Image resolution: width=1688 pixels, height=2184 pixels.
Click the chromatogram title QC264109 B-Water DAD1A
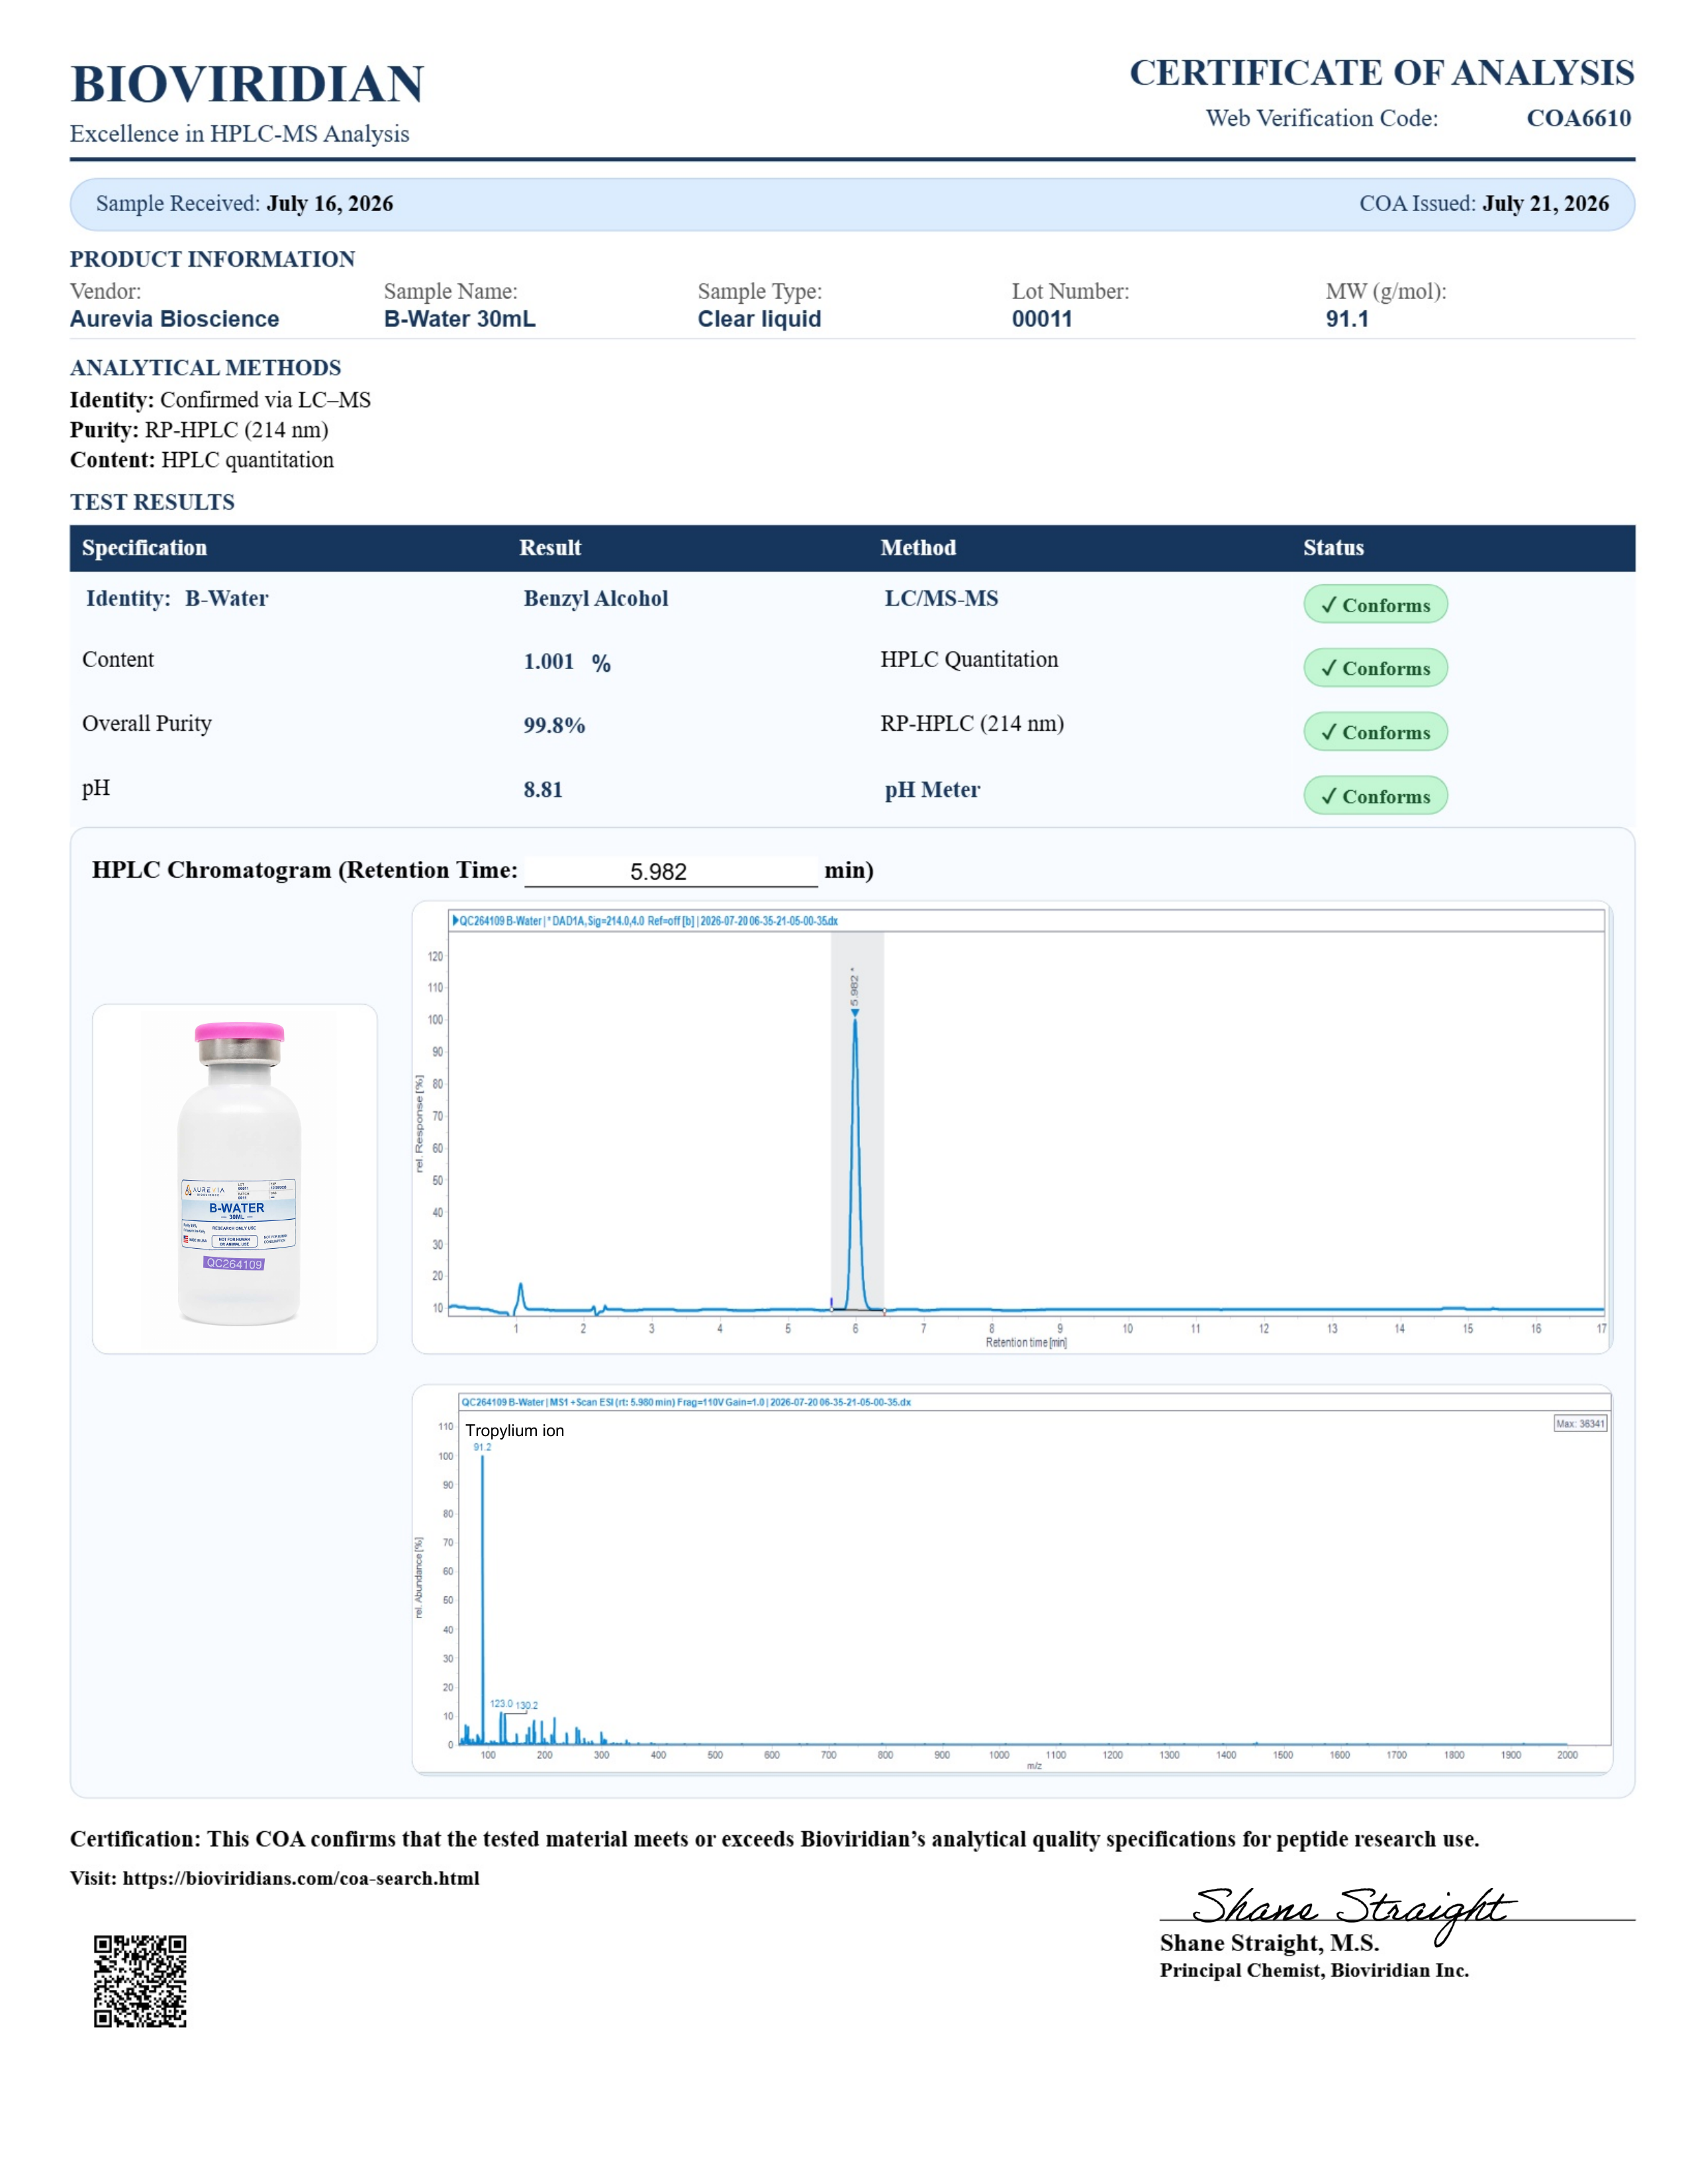click(645, 921)
